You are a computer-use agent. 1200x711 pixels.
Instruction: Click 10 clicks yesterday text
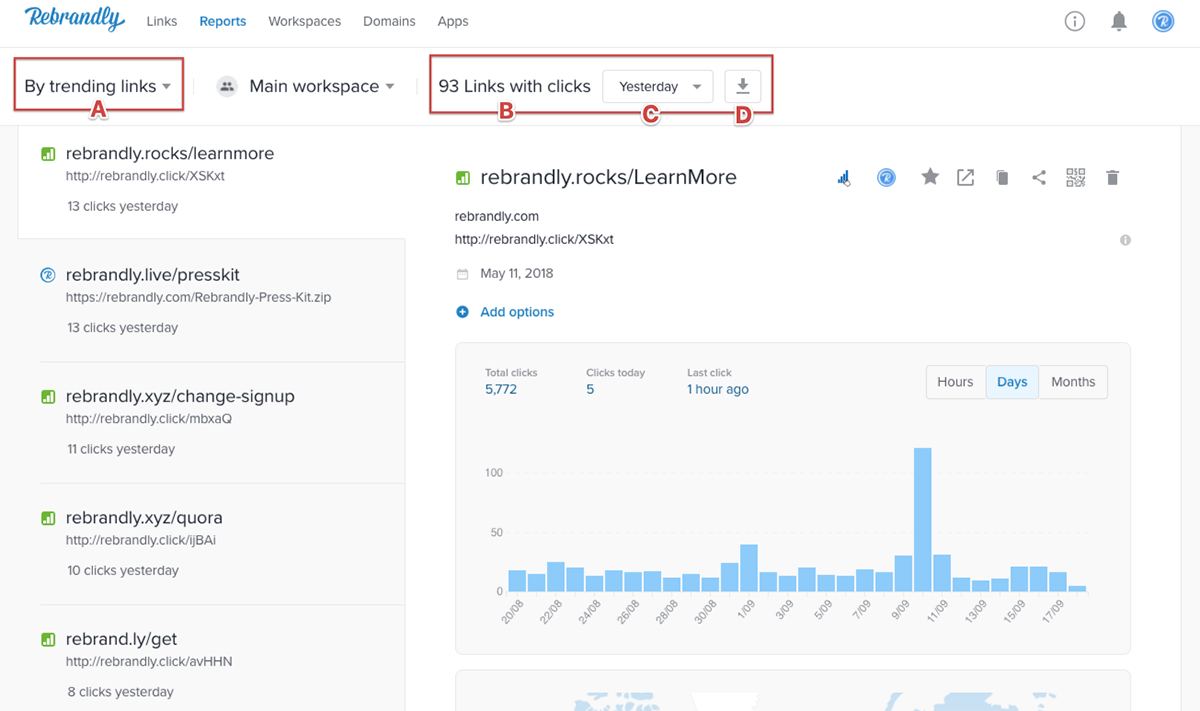tap(123, 570)
